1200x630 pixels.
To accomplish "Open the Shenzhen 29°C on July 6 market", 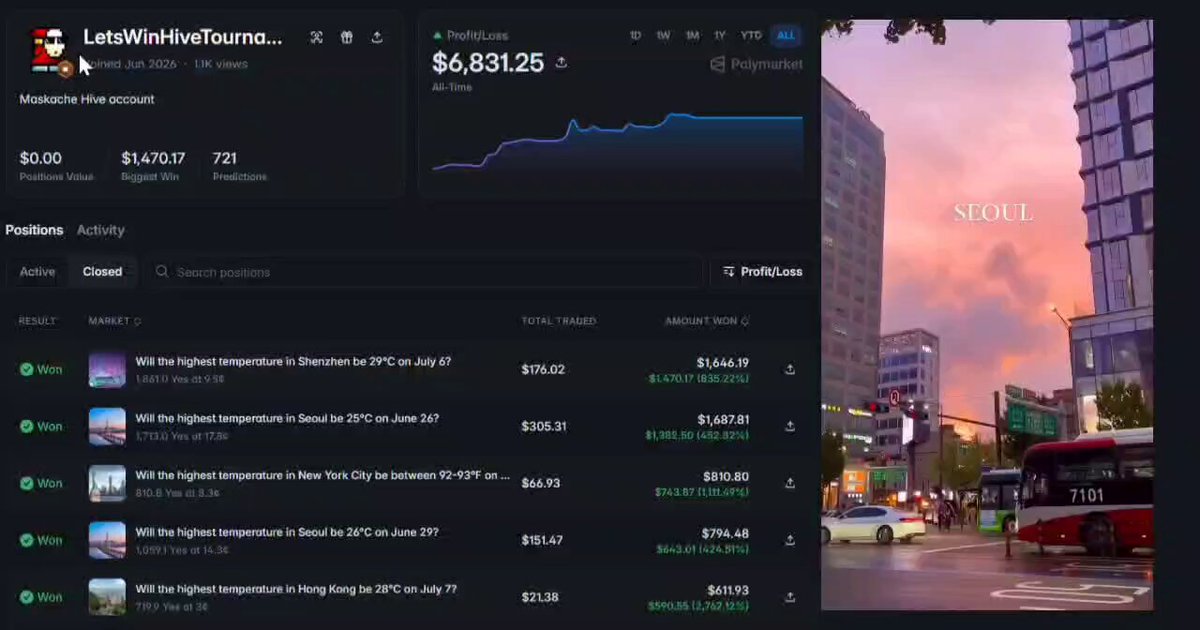I will [293, 361].
